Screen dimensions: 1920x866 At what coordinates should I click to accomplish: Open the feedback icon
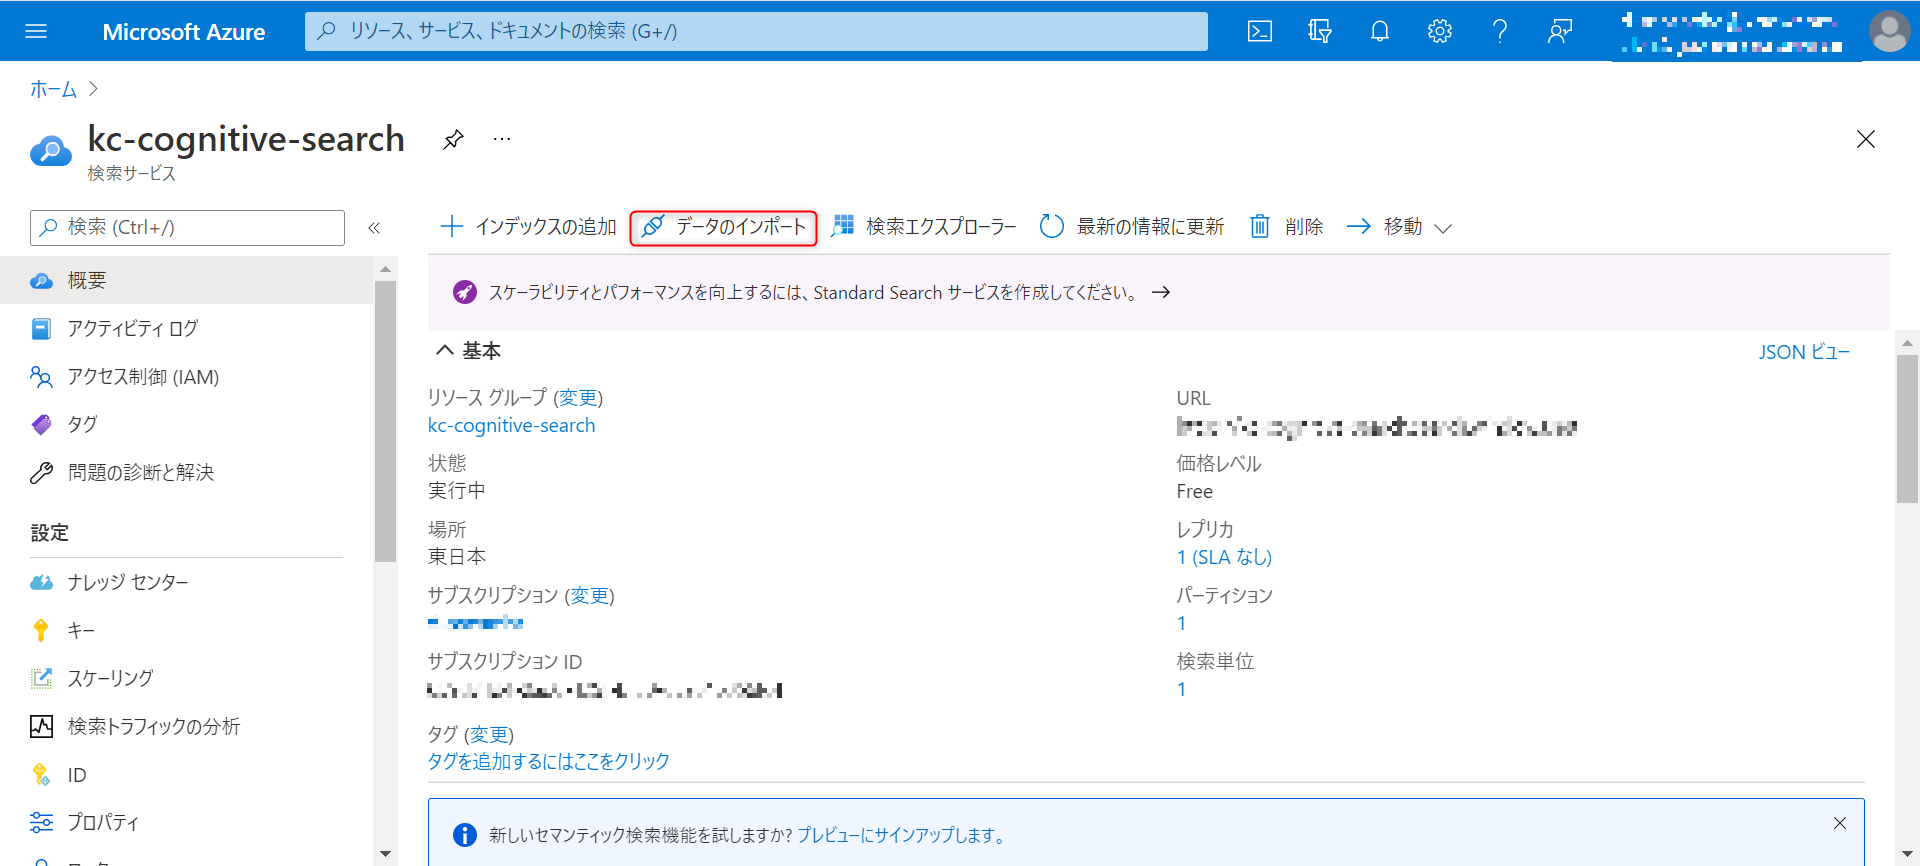[1560, 31]
